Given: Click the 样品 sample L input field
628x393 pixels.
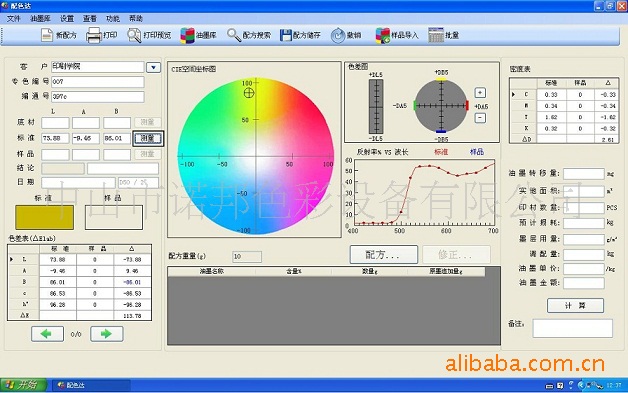Looking at the screenshot, I should [55, 154].
